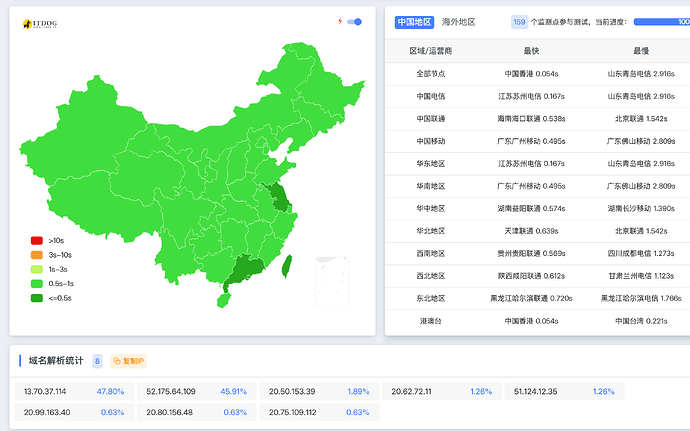
Task: Click the Hainan island on the map
Action: click(x=222, y=299)
